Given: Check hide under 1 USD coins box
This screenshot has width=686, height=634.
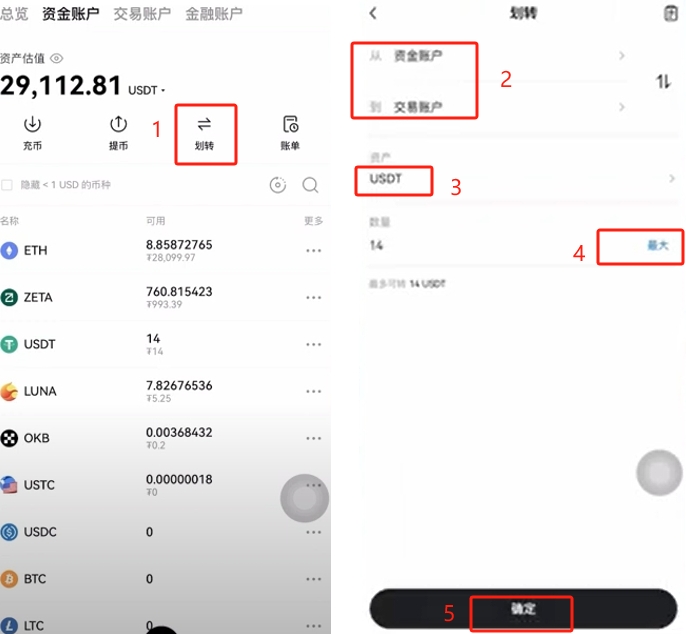Looking at the screenshot, I should pyautogui.click(x=7, y=185).
